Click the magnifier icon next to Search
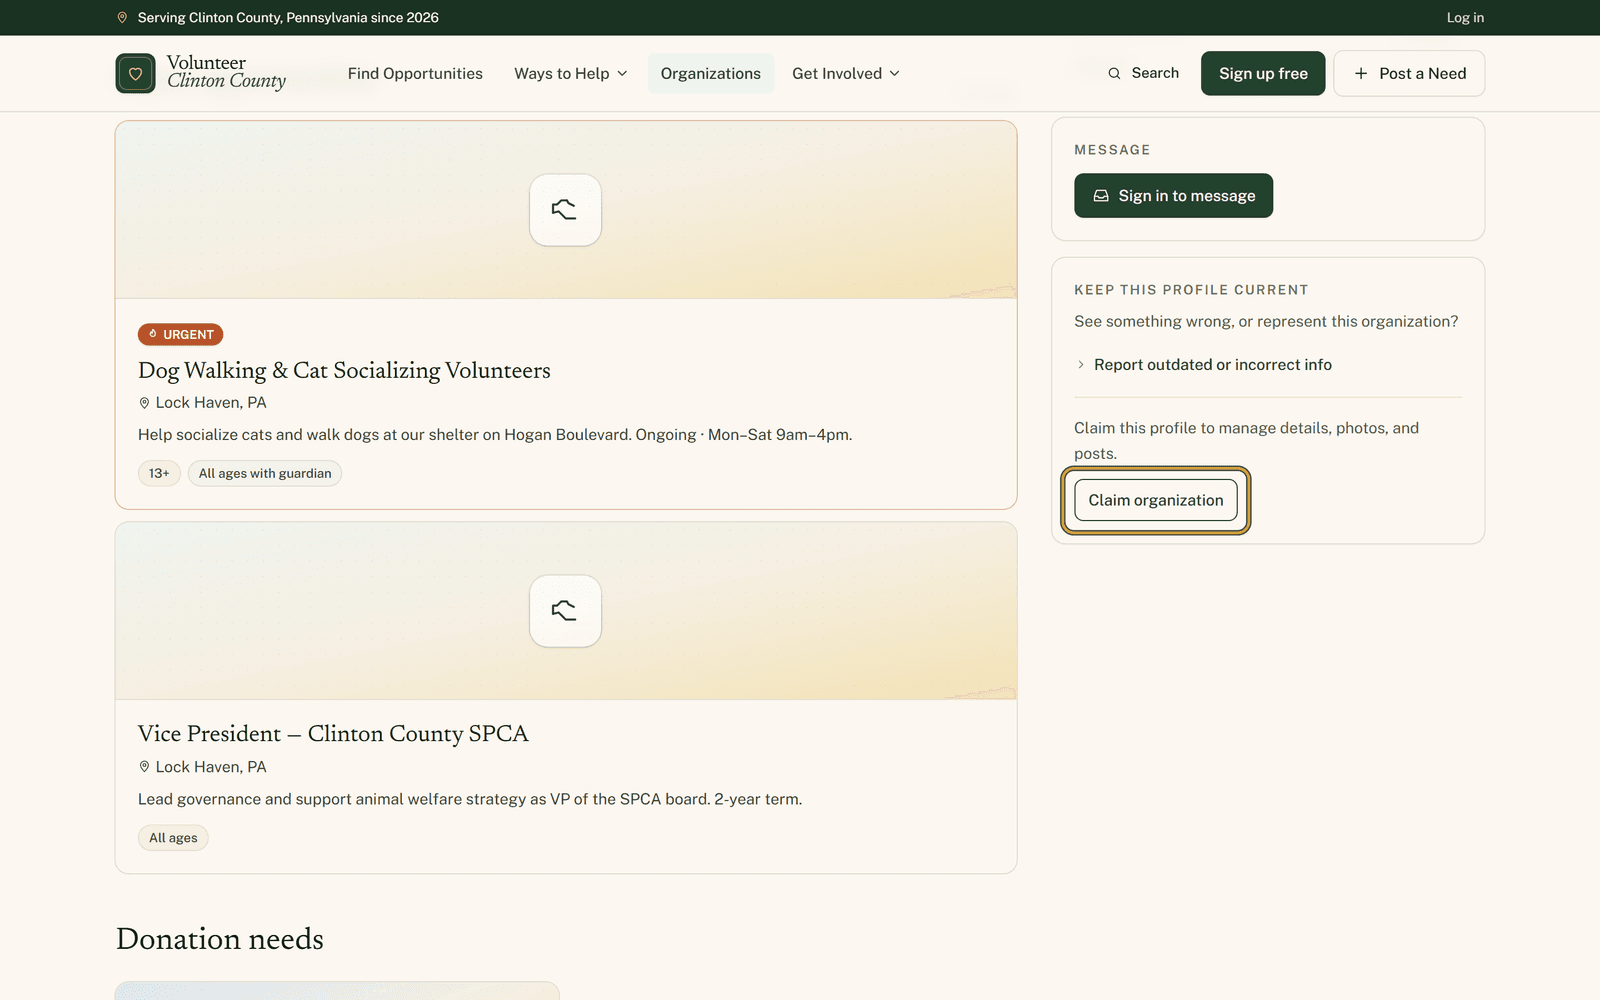The height and width of the screenshot is (1000, 1600). point(1114,73)
